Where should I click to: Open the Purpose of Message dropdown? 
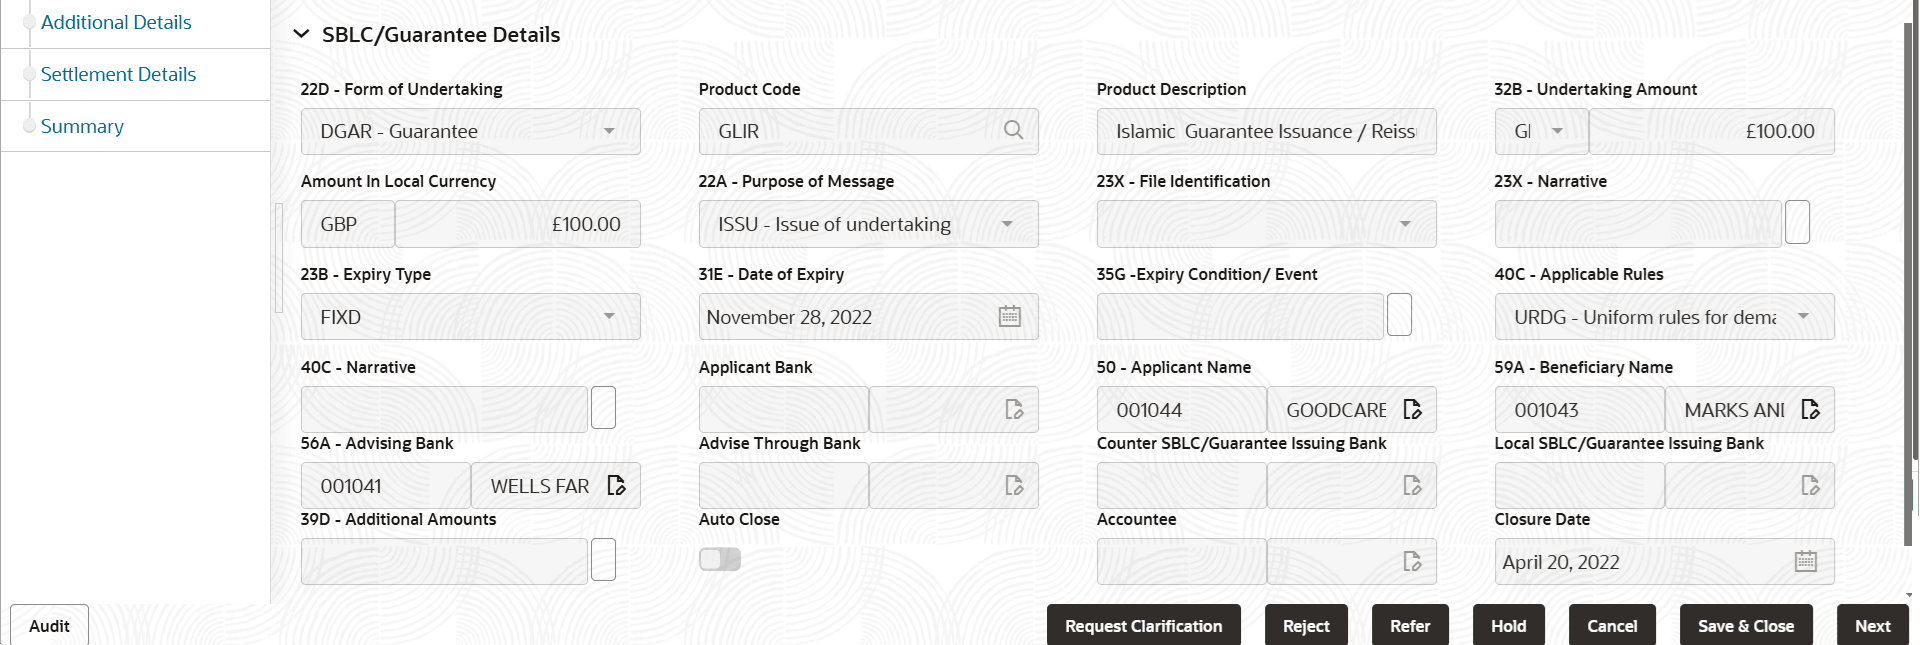coord(868,225)
